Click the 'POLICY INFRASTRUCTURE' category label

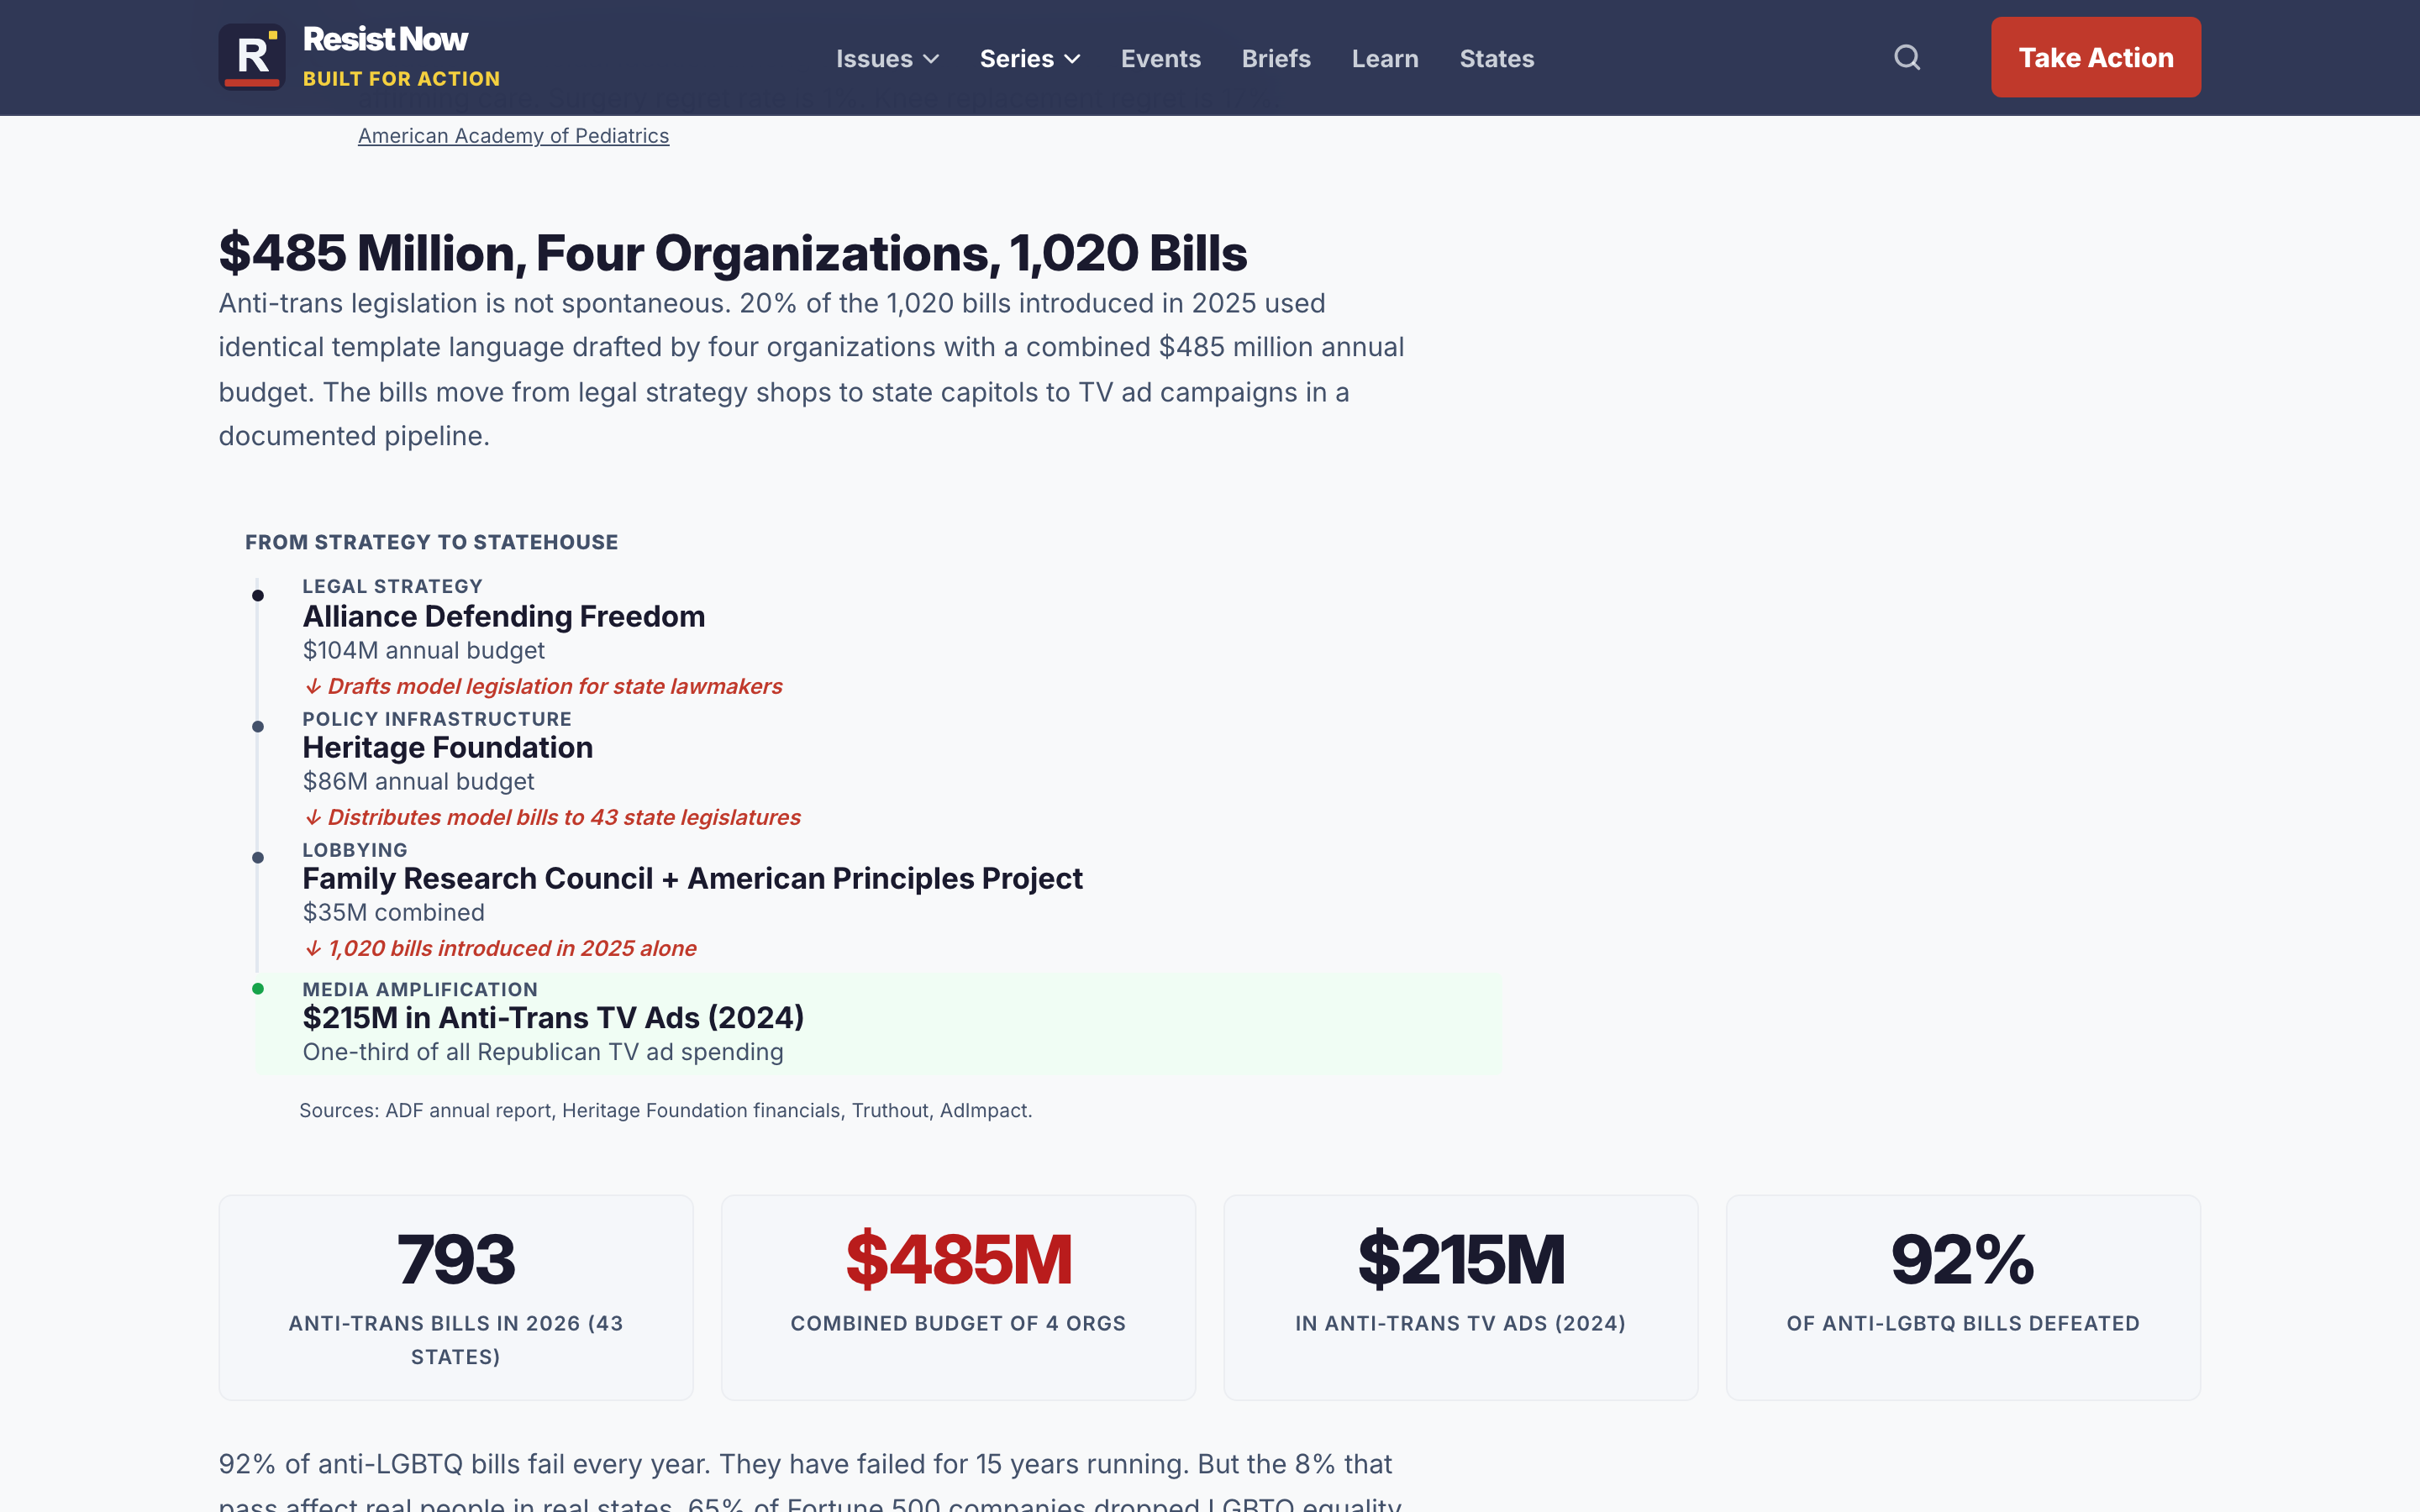coord(437,719)
